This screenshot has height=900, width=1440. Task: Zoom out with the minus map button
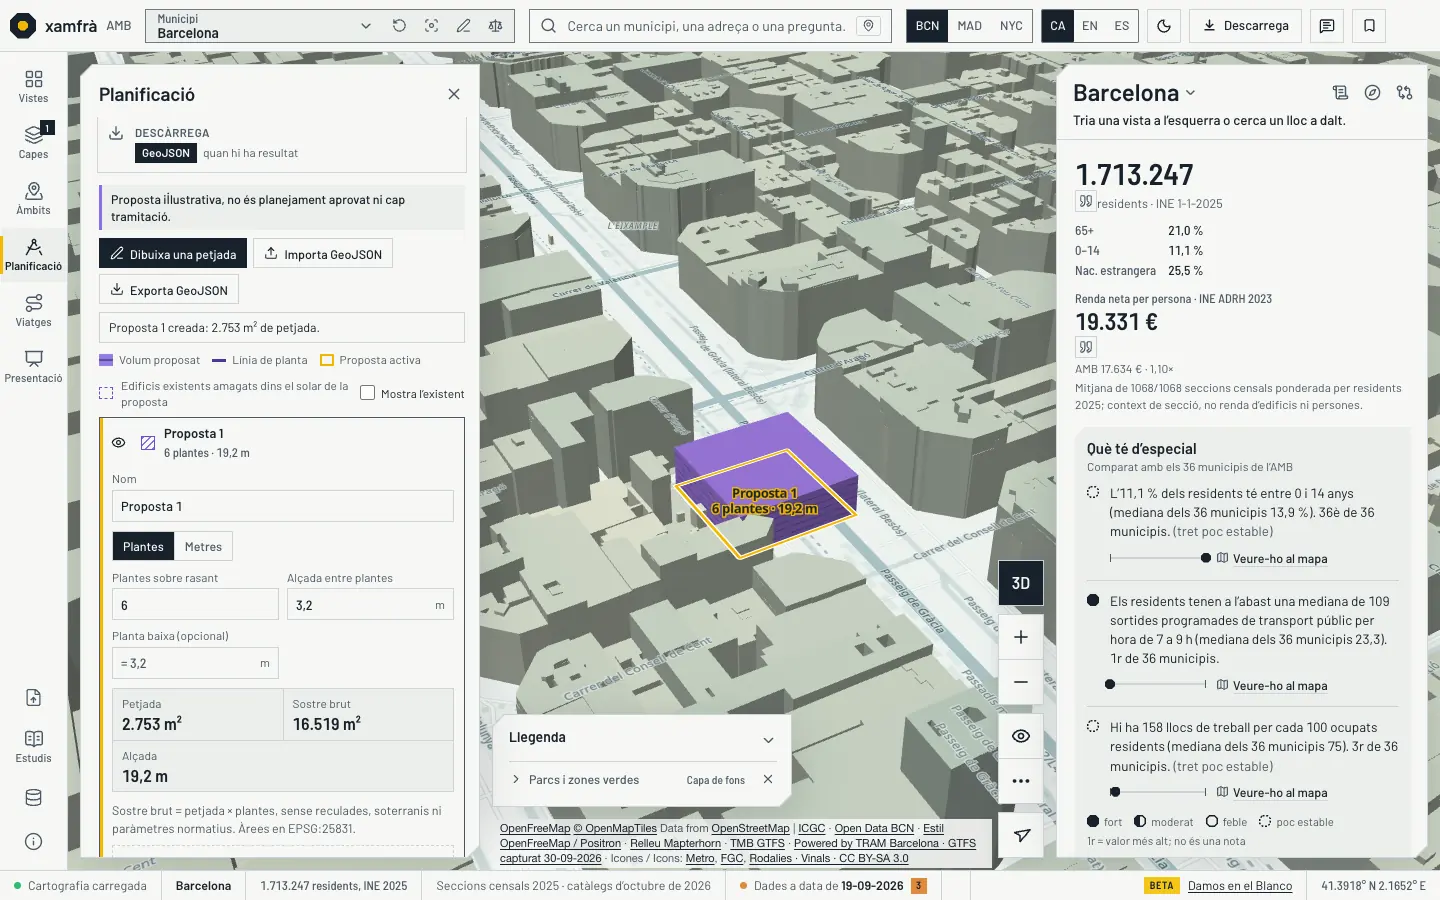click(x=1021, y=682)
